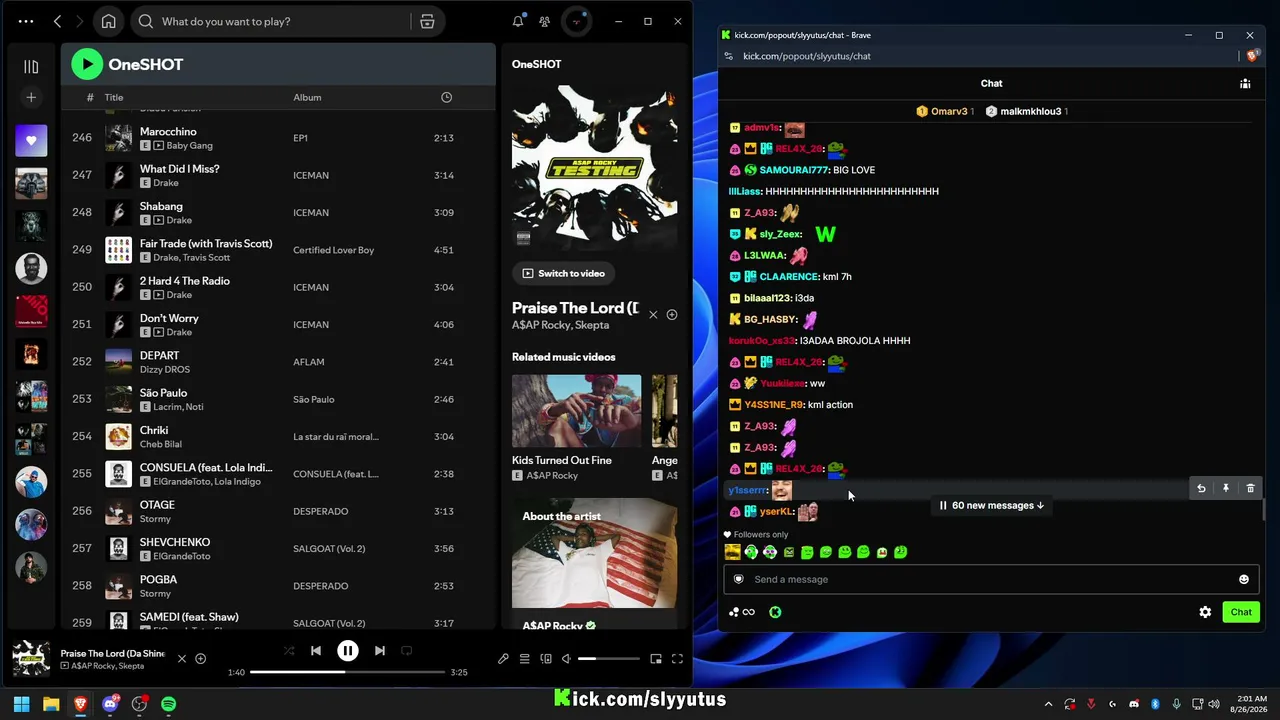
Task: Hide the now playing song with the X icon
Action: [x=653, y=314]
